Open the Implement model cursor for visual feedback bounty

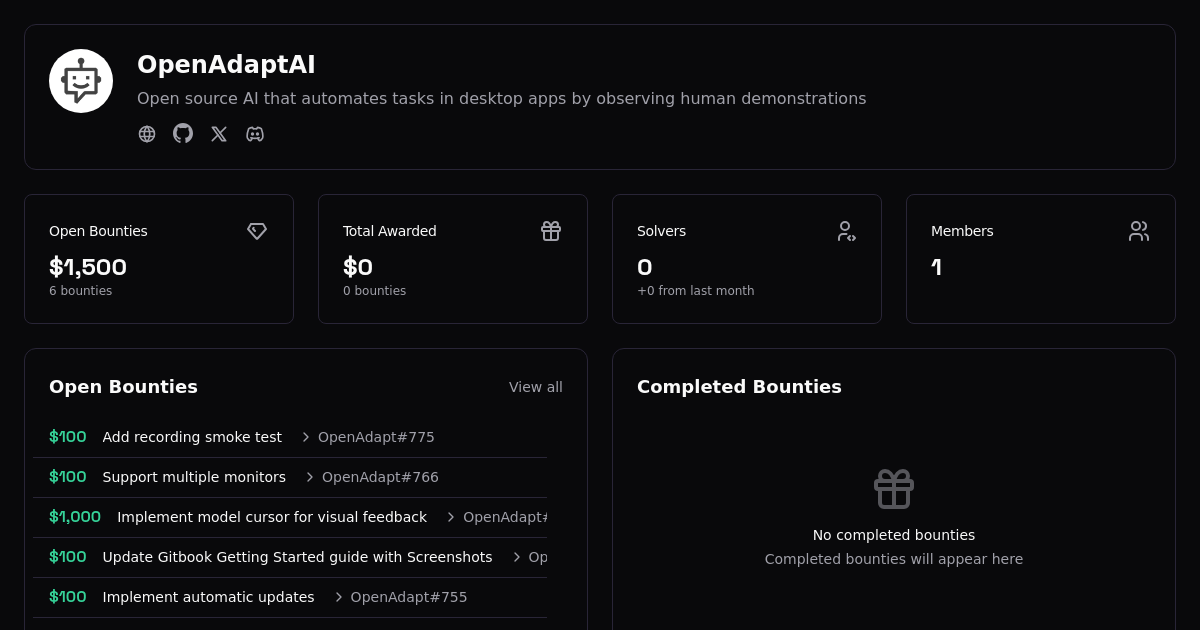tap(272, 517)
